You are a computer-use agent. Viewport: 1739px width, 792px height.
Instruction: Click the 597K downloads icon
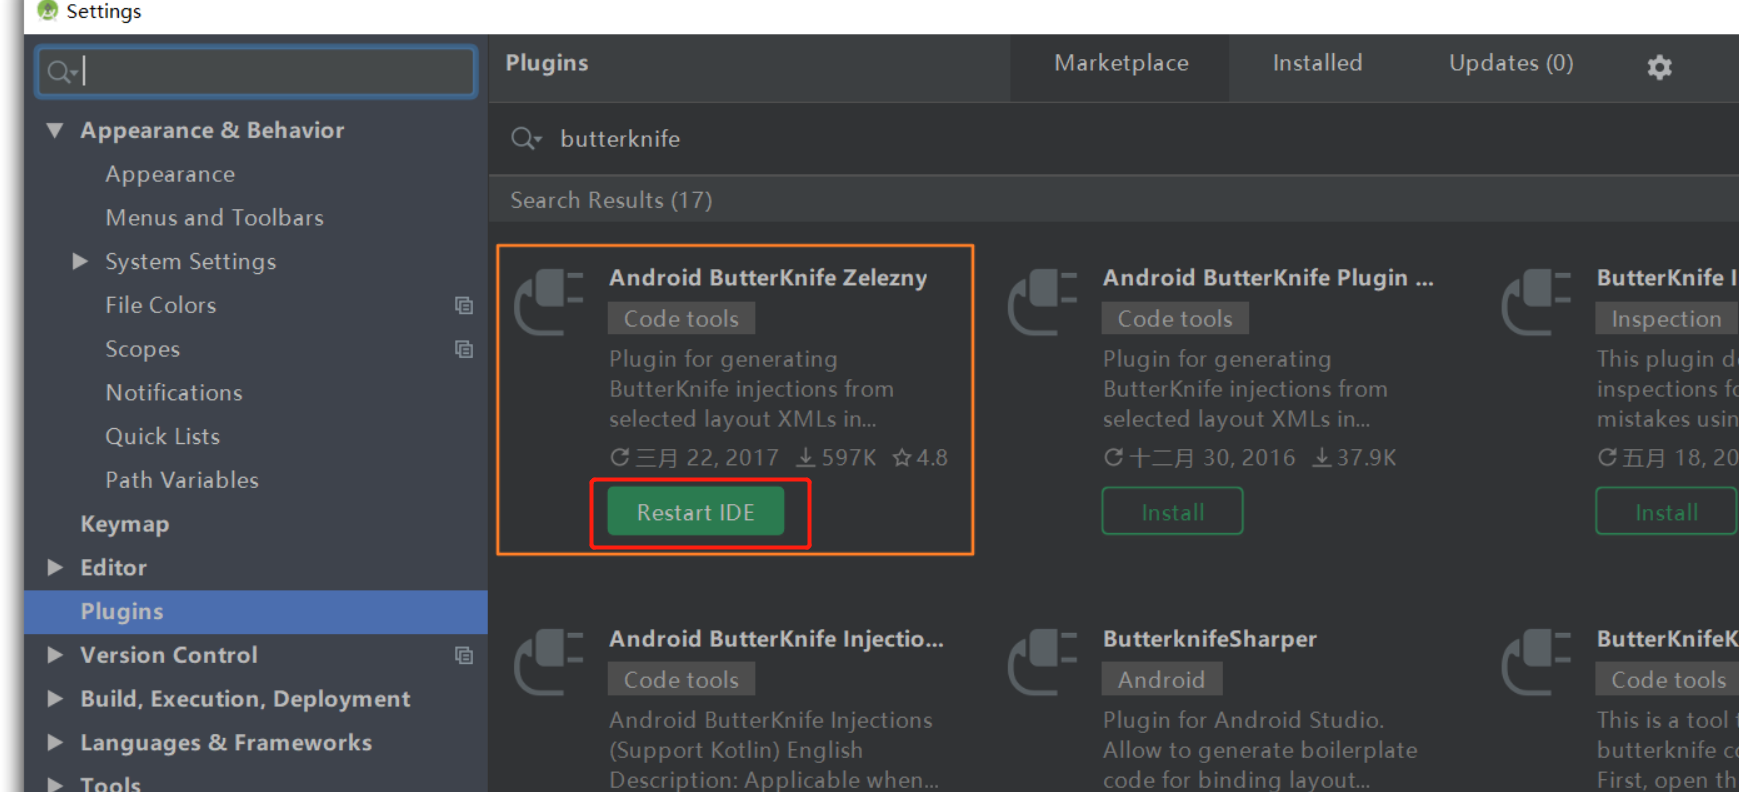805,458
